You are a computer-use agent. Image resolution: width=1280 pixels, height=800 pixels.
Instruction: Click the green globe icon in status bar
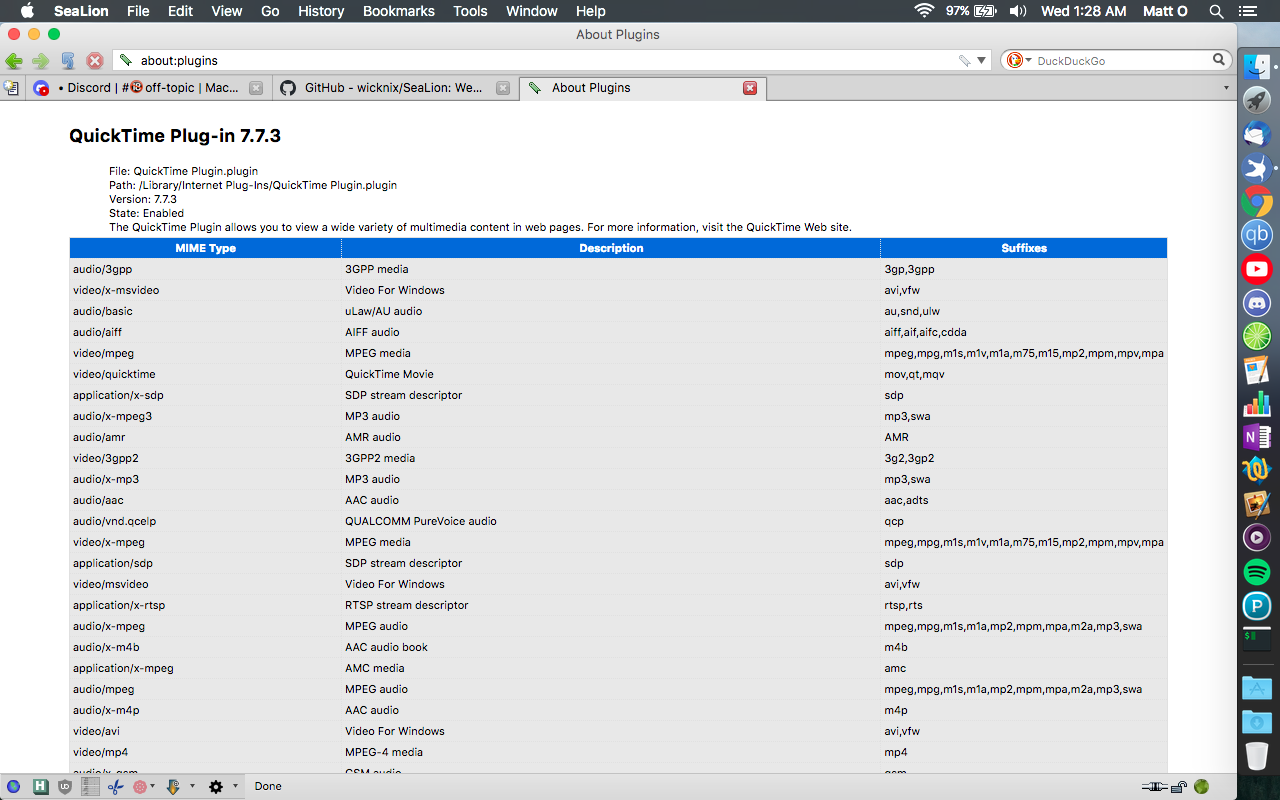[1202, 787]
